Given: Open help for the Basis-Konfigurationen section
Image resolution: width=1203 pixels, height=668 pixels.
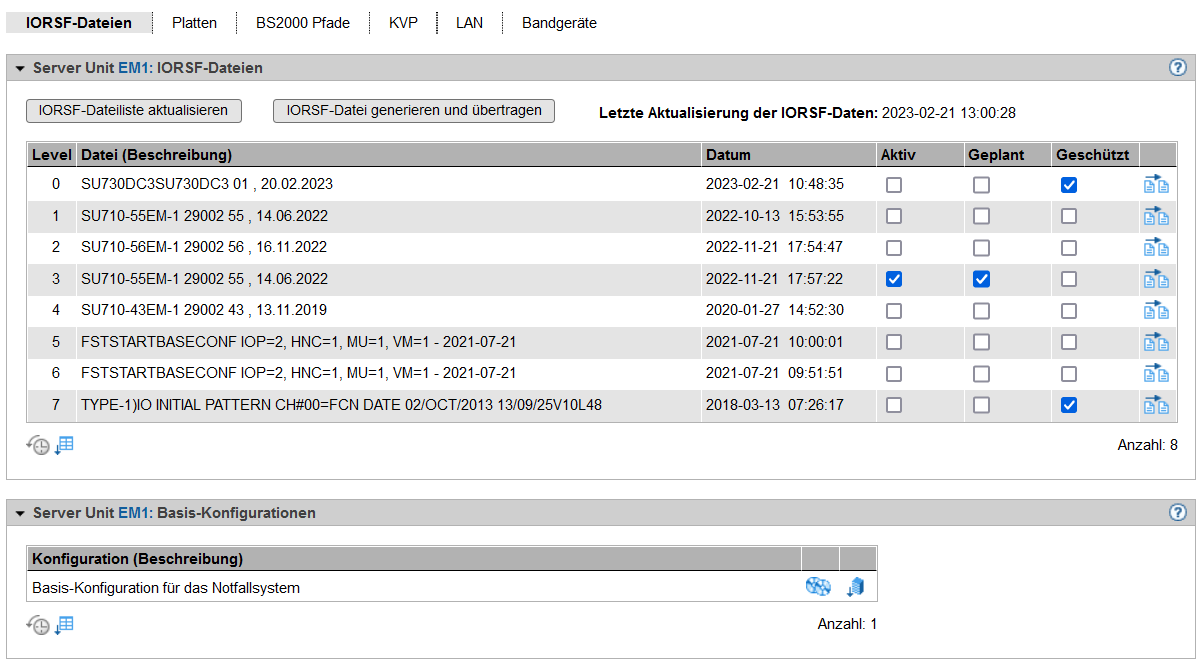Looking at the screenshot, I should (1177, 513).
